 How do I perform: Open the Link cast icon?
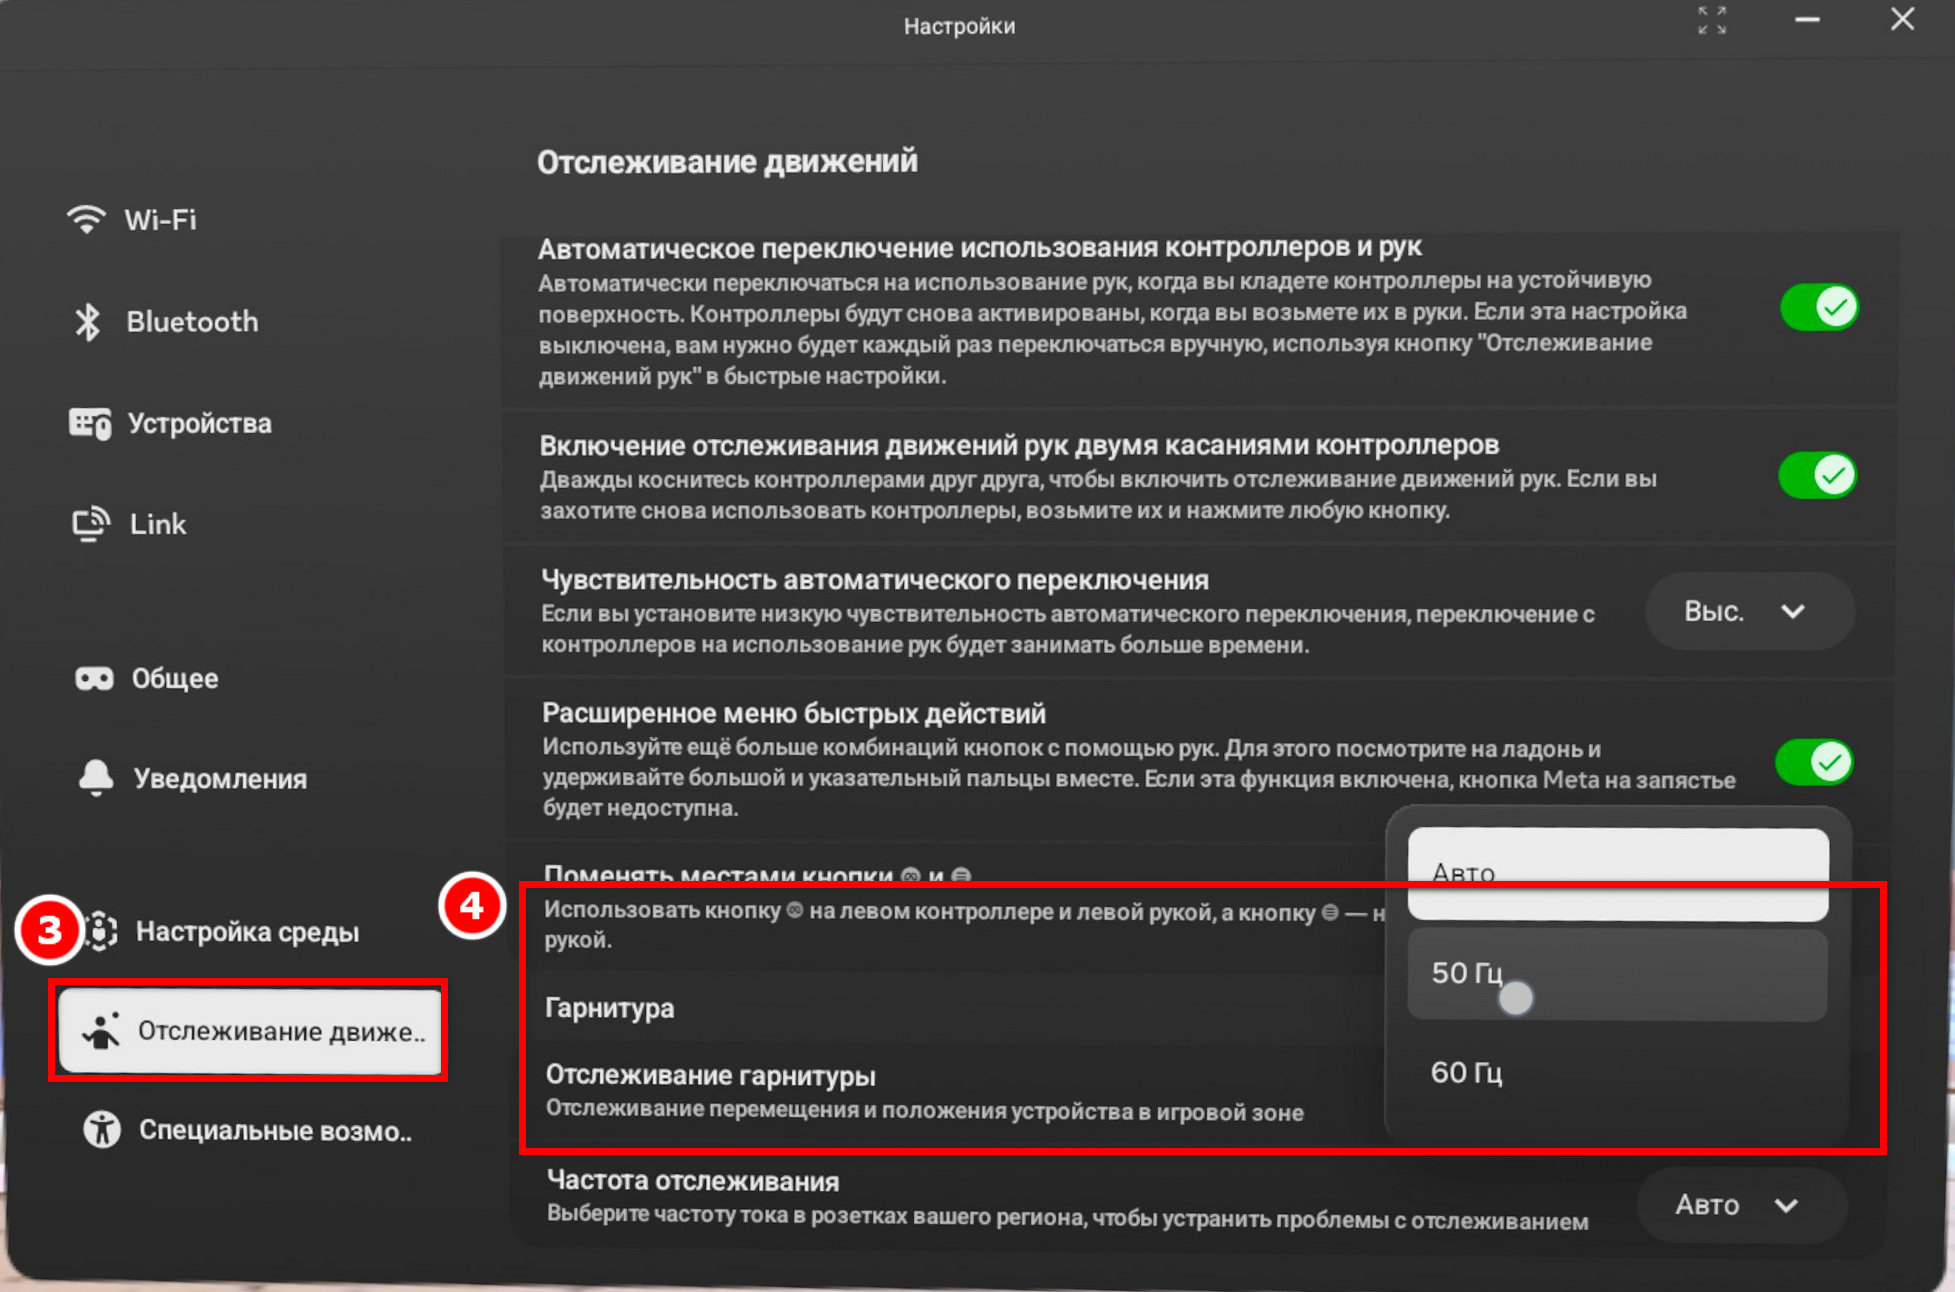point(91,524)
